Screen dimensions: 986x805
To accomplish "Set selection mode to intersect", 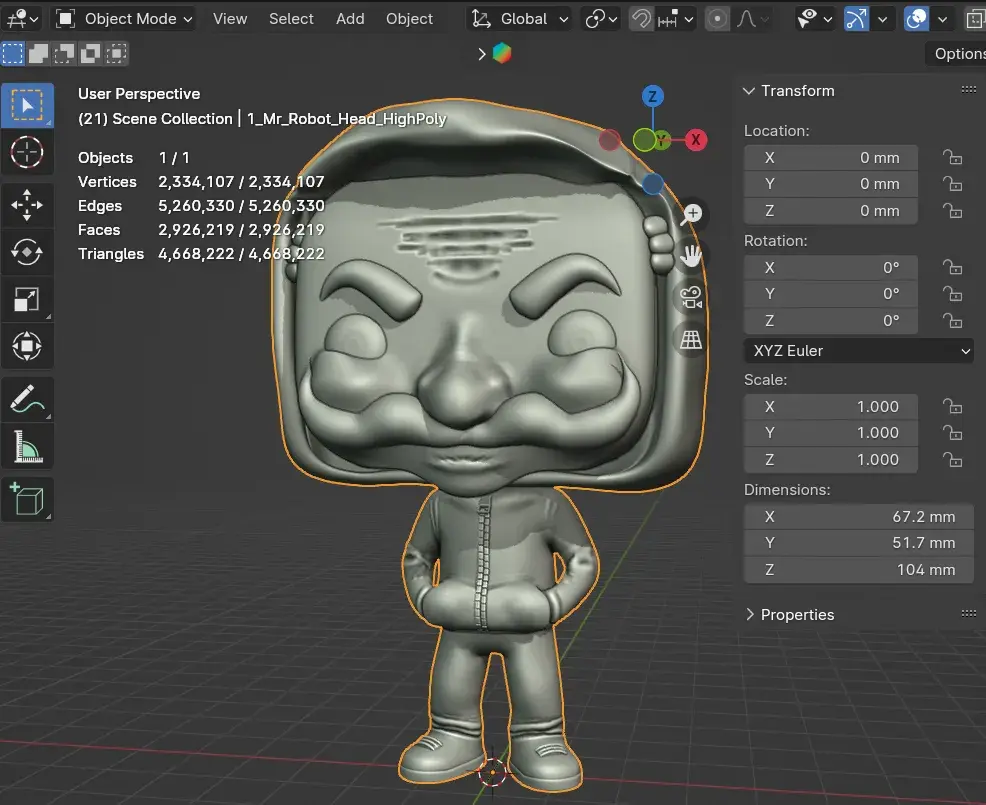I will [x=116, y=53].
